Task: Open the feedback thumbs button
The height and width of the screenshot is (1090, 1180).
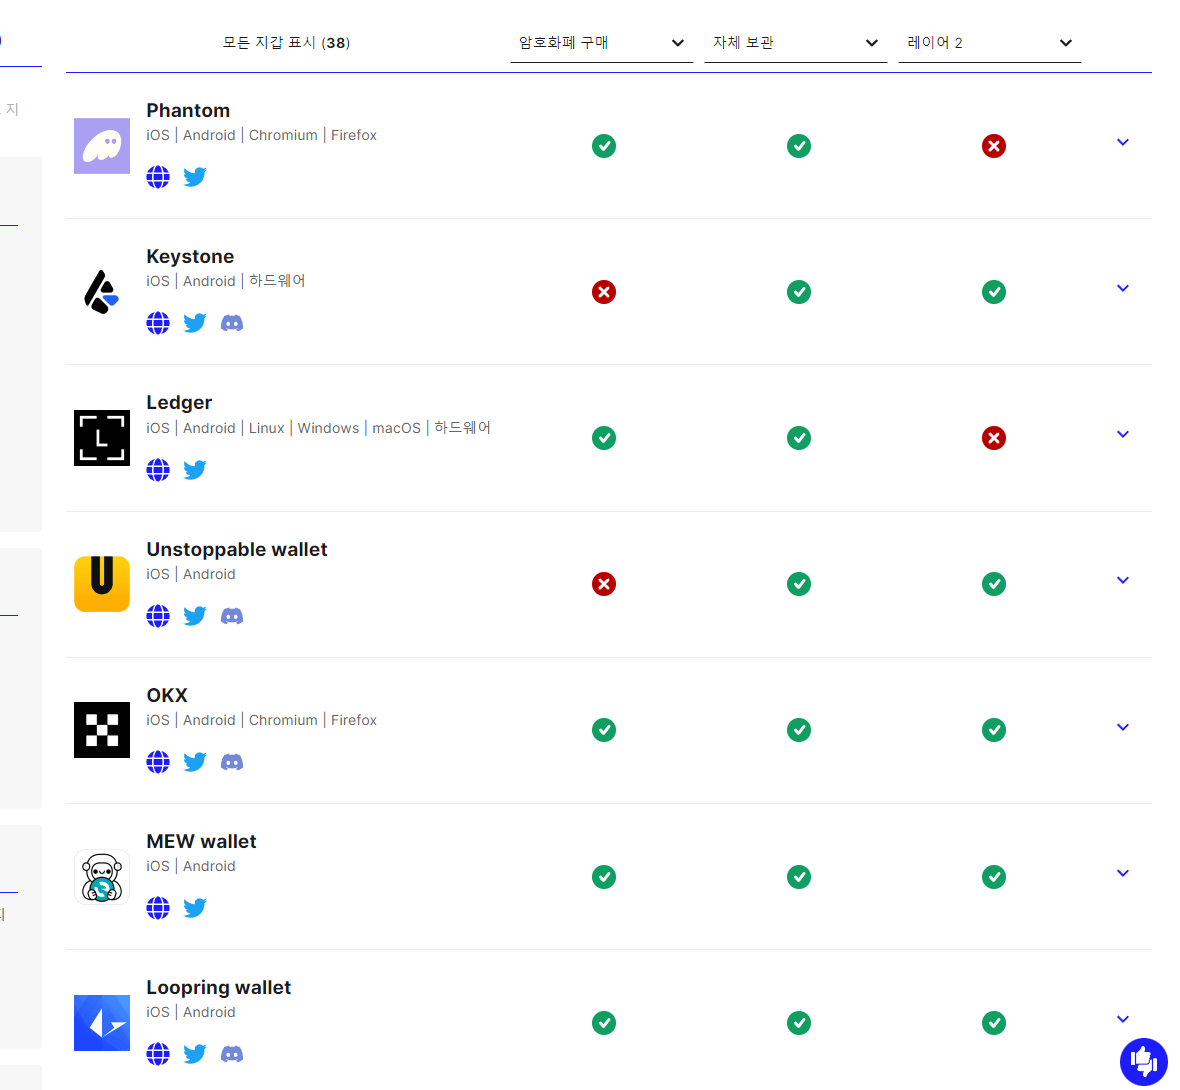Action: pyautogui.click(x=1143, y=1061)
